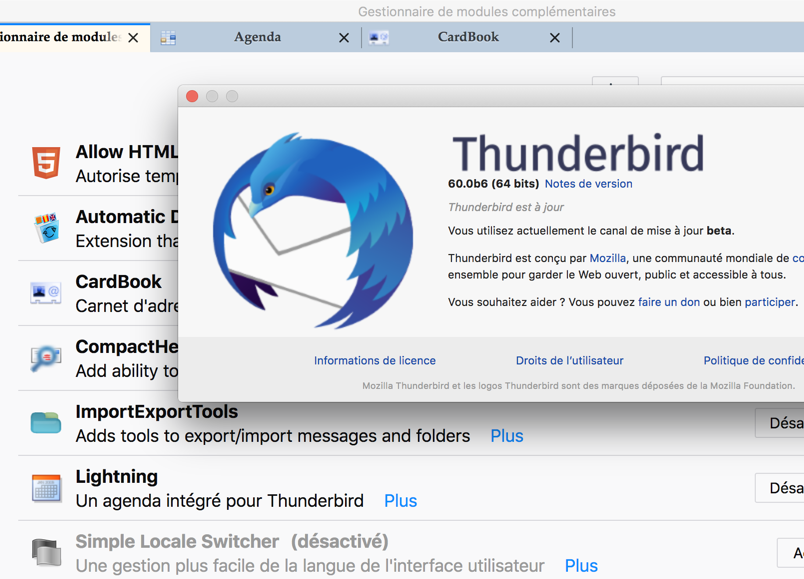Image resolution: width=804 pixels, height=579 pixels.
Task: Click the ImportExportTools add-on title
Action: 156,412
